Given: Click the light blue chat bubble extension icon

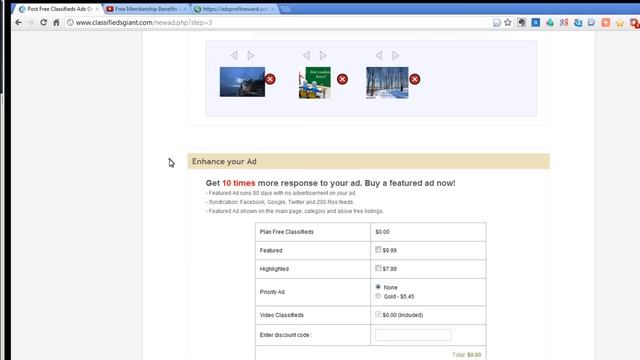Looking at the screenshot, I should coord(591,22).
